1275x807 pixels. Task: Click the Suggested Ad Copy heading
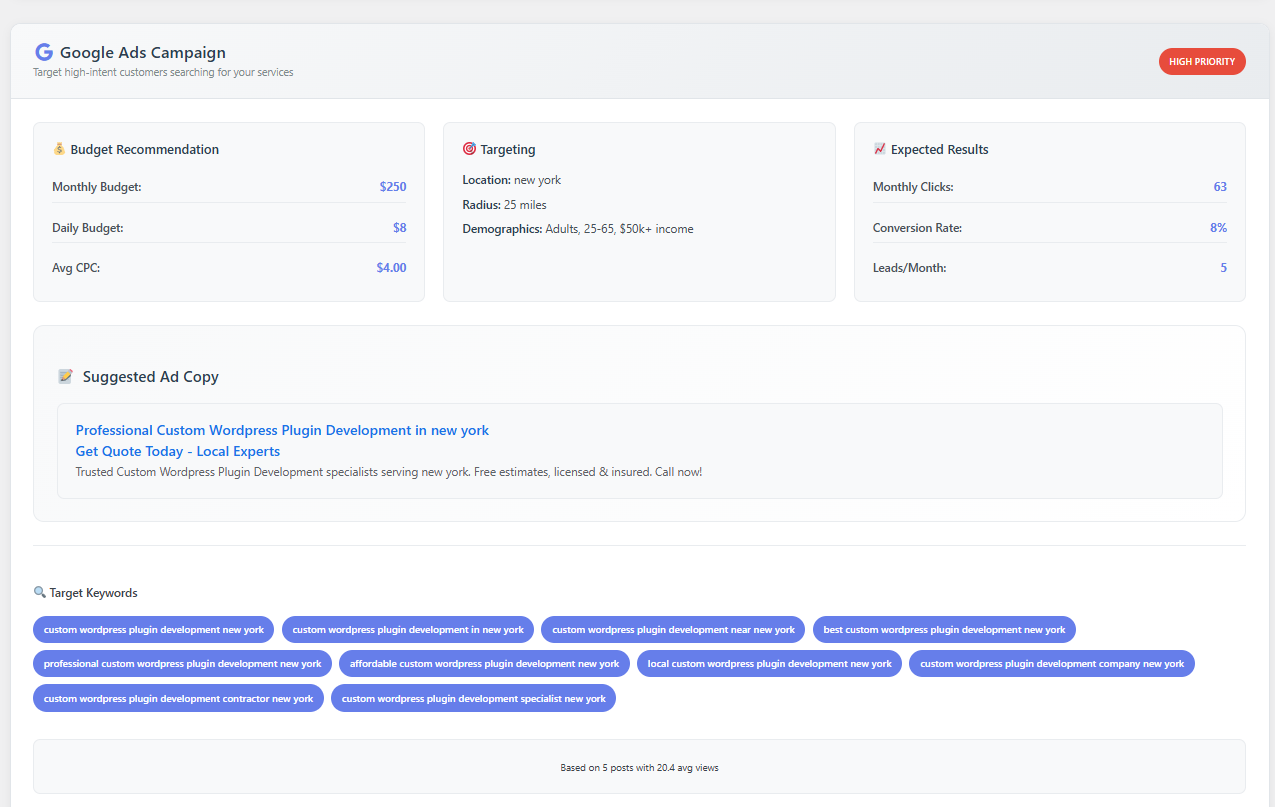click(151, 377)
